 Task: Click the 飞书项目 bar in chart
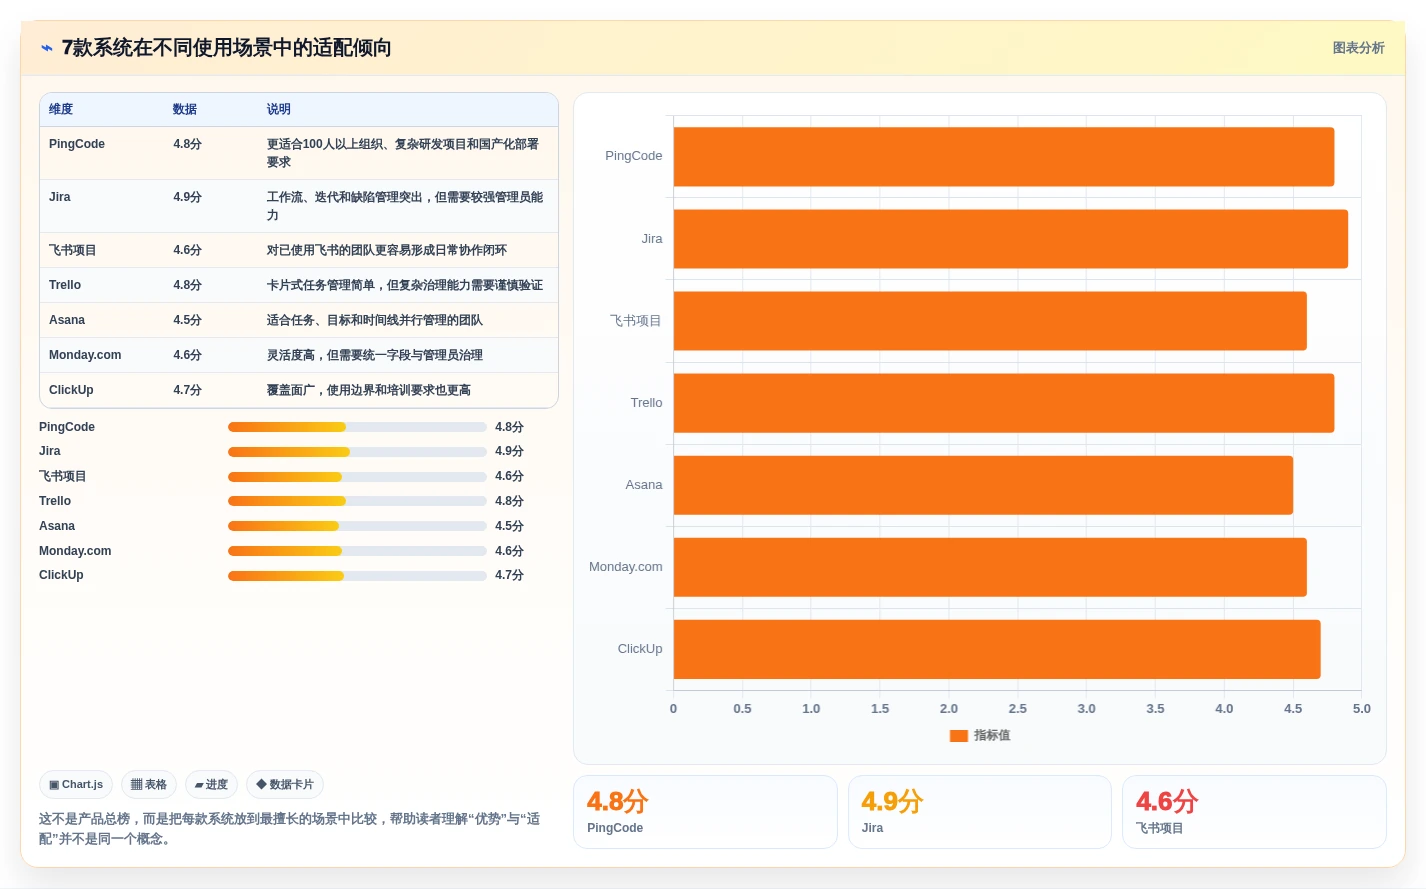[990, 321]
